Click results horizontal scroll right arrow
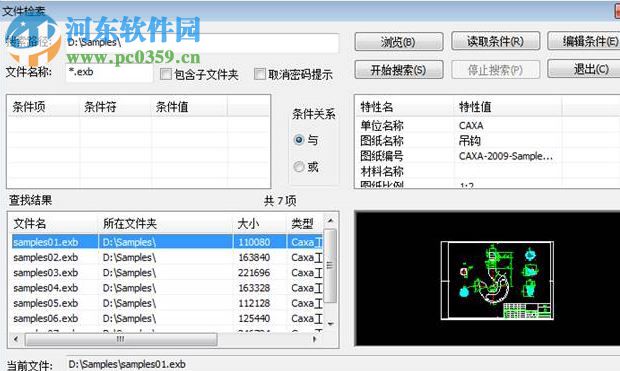 [x=314, y=339]
